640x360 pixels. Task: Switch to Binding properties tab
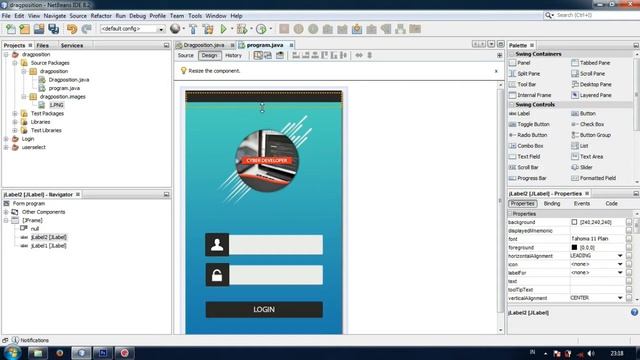[x=552, y=203]
